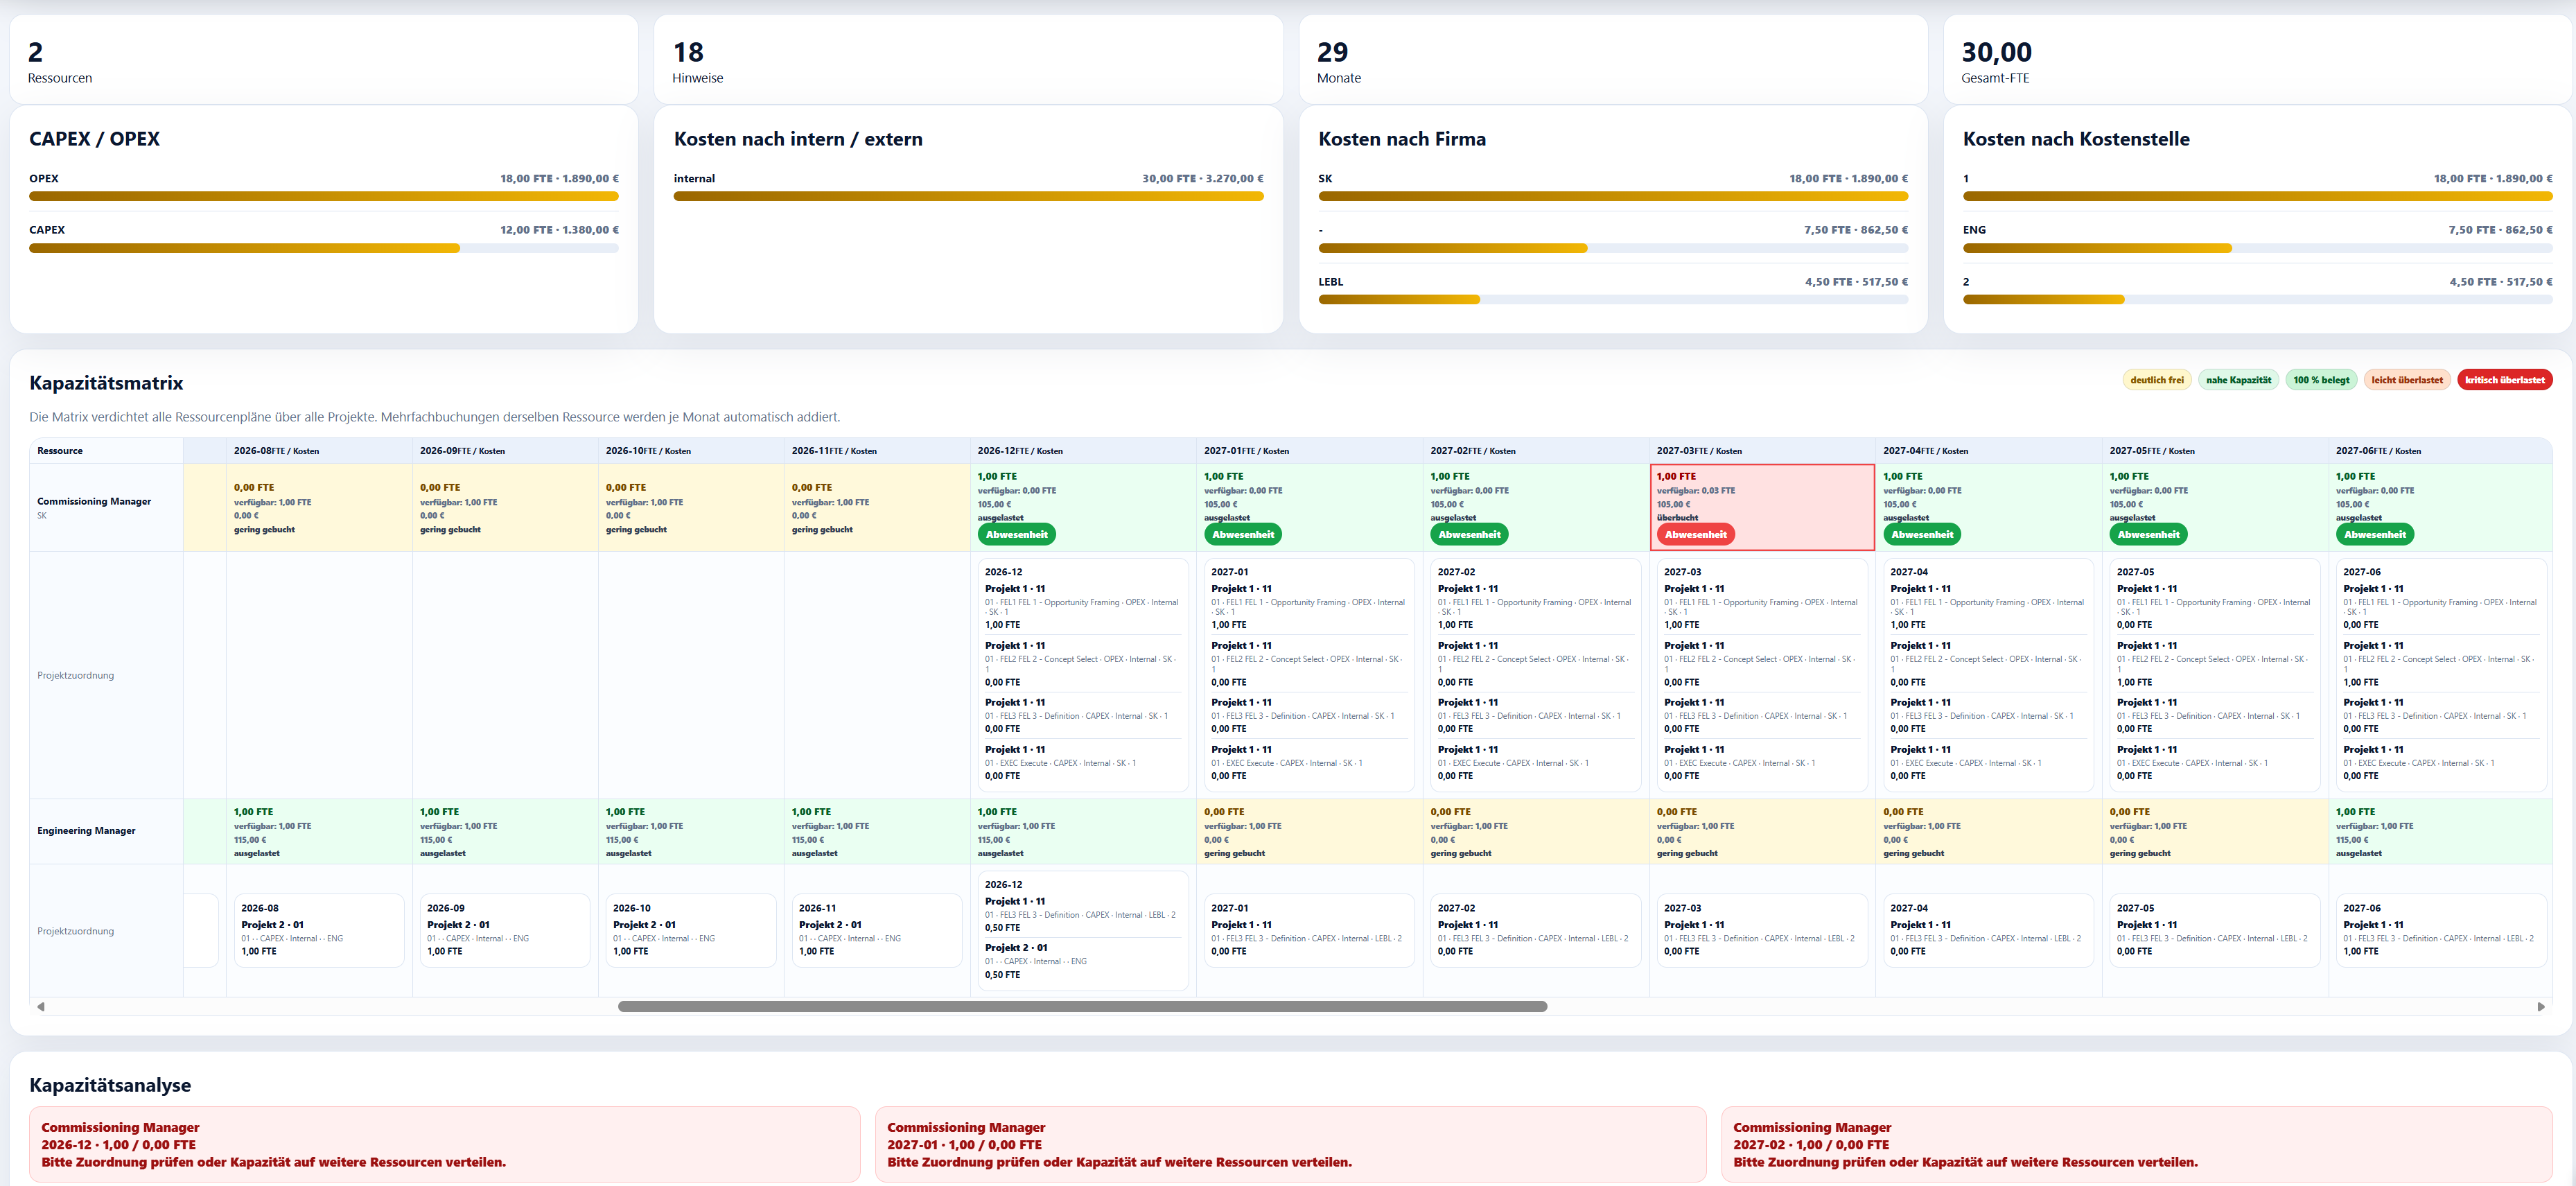Select the 'leicht überlastet' legend badge

tap(2406, 380)
